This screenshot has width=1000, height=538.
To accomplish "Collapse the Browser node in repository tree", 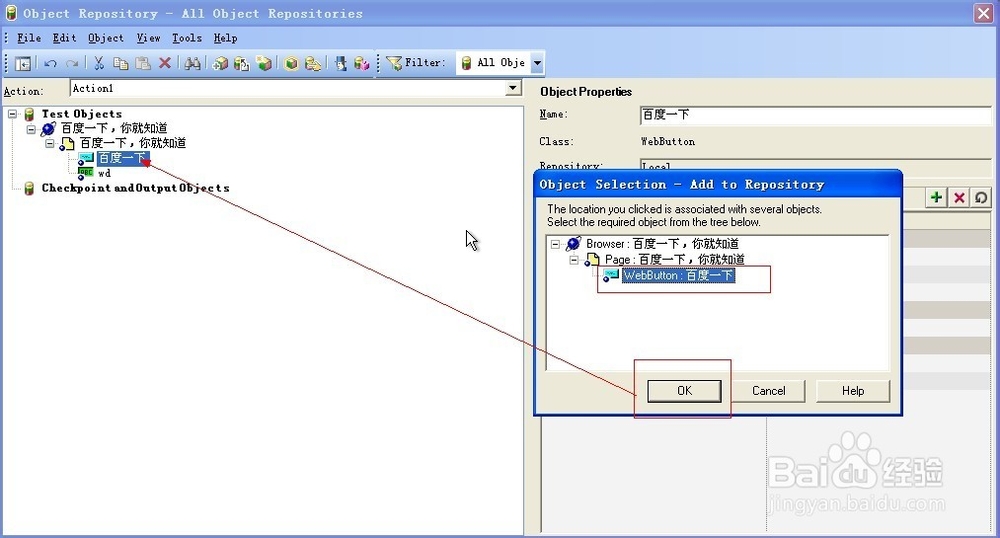I will pyautogui.click(x=31, y=129).
